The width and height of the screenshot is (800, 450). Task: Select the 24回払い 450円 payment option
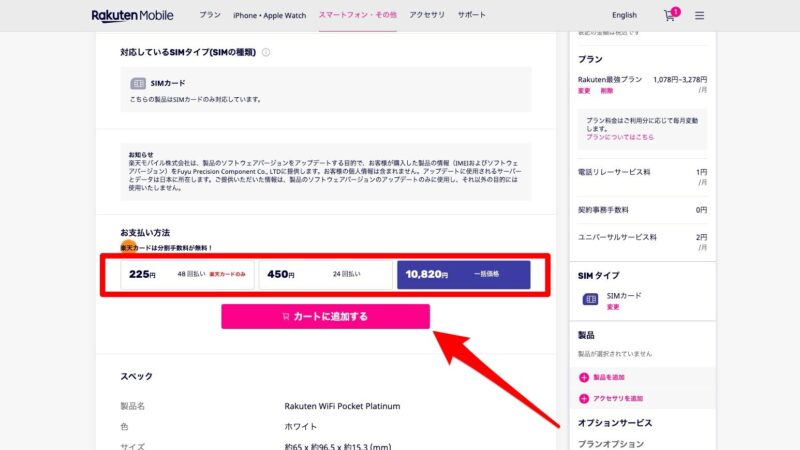[x=325, y=274]
